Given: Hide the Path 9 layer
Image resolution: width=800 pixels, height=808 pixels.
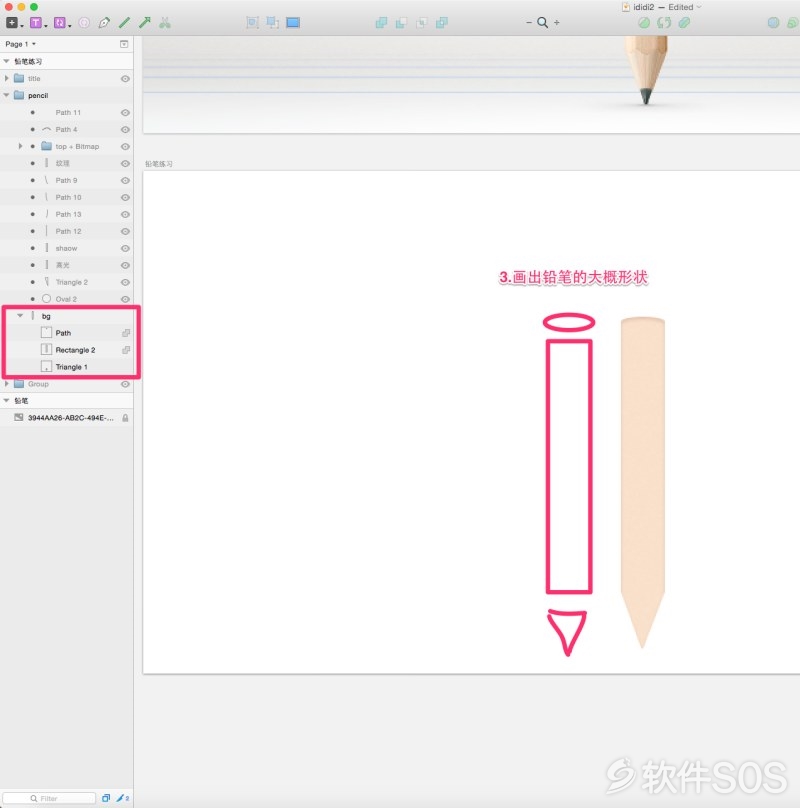Looking at the screenshot, I should 125,181.
